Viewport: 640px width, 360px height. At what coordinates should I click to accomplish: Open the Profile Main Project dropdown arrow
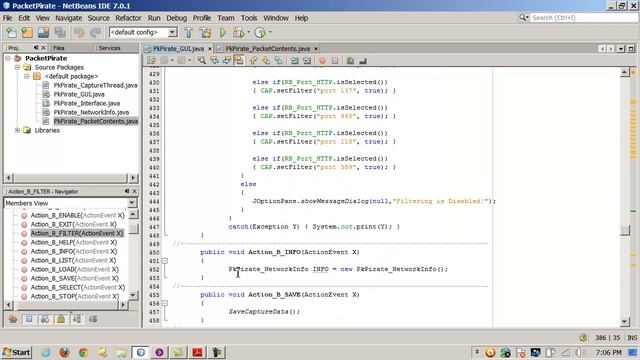tap(270, 32)
